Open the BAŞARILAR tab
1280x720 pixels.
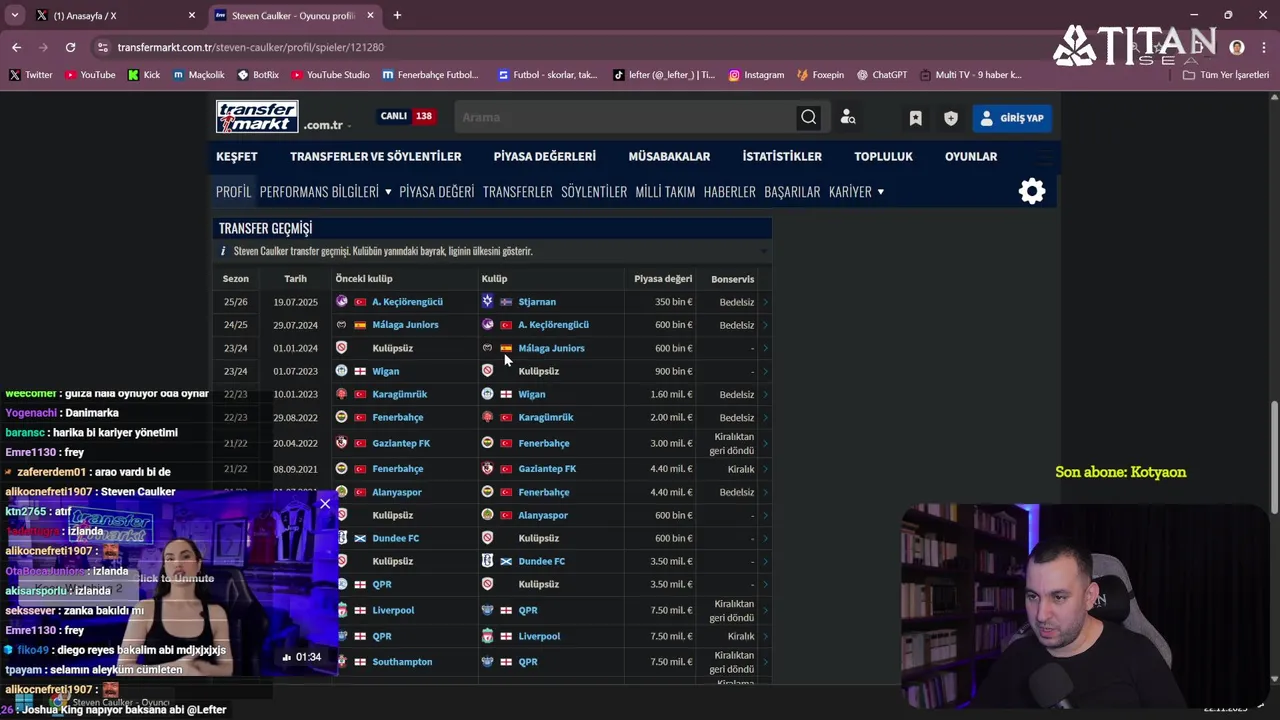coord(792,191)
